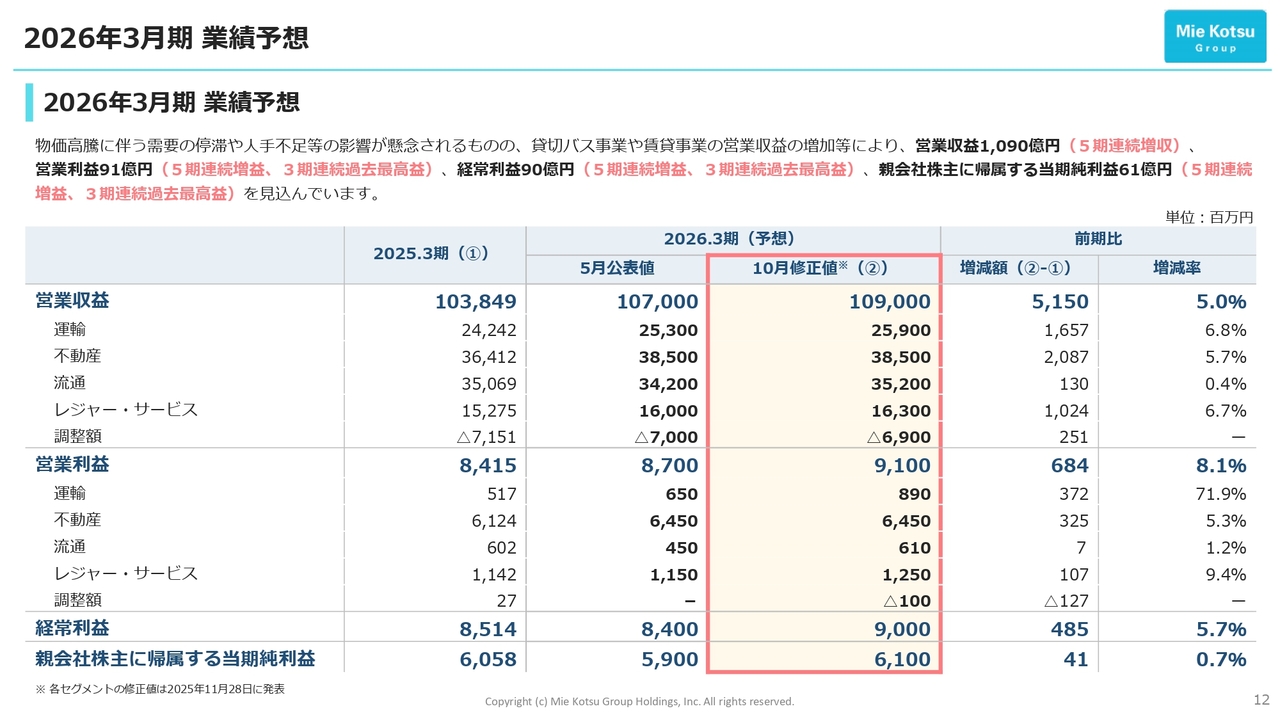Click the Mie Kotsu Group logo
1280x720 pixels.
1215,37
